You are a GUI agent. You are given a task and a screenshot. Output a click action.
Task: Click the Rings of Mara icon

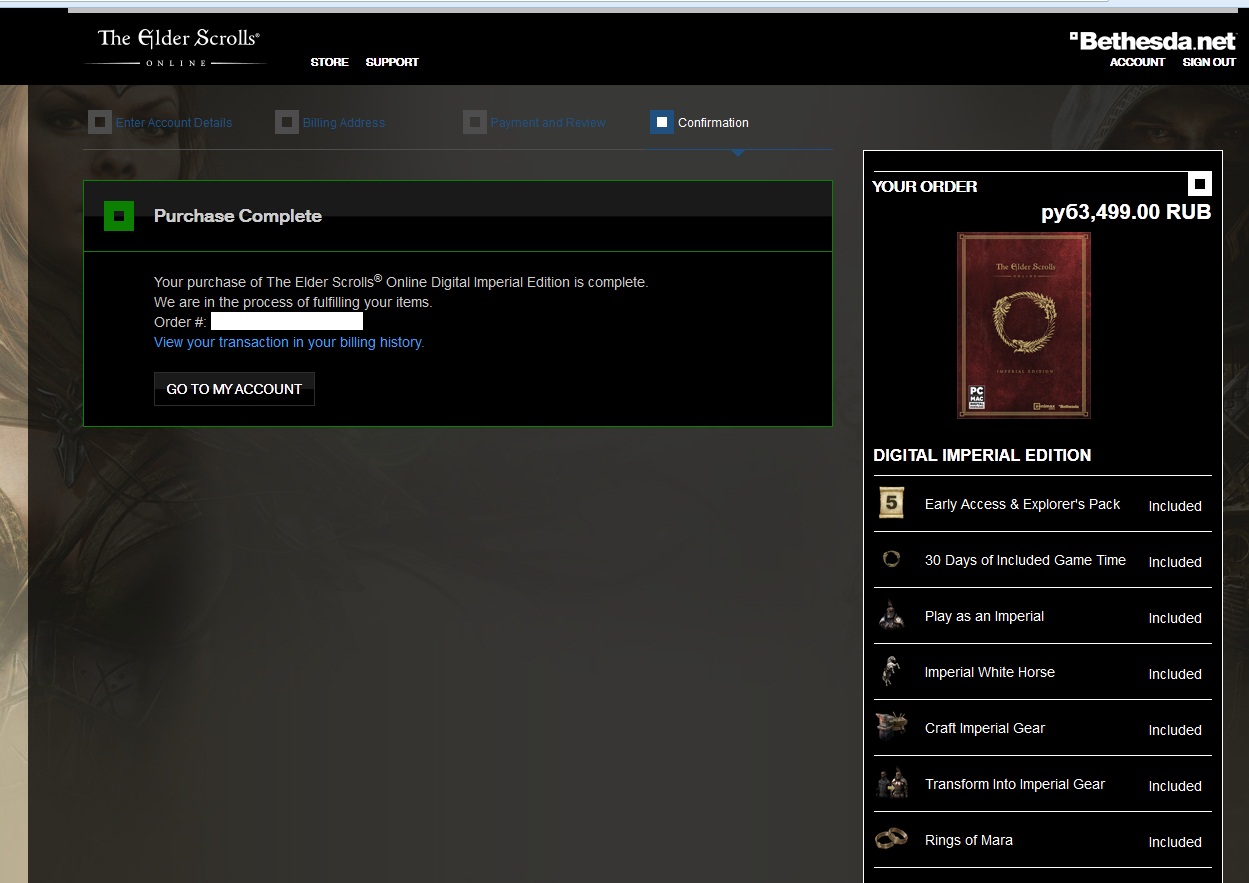click(891, 839)
